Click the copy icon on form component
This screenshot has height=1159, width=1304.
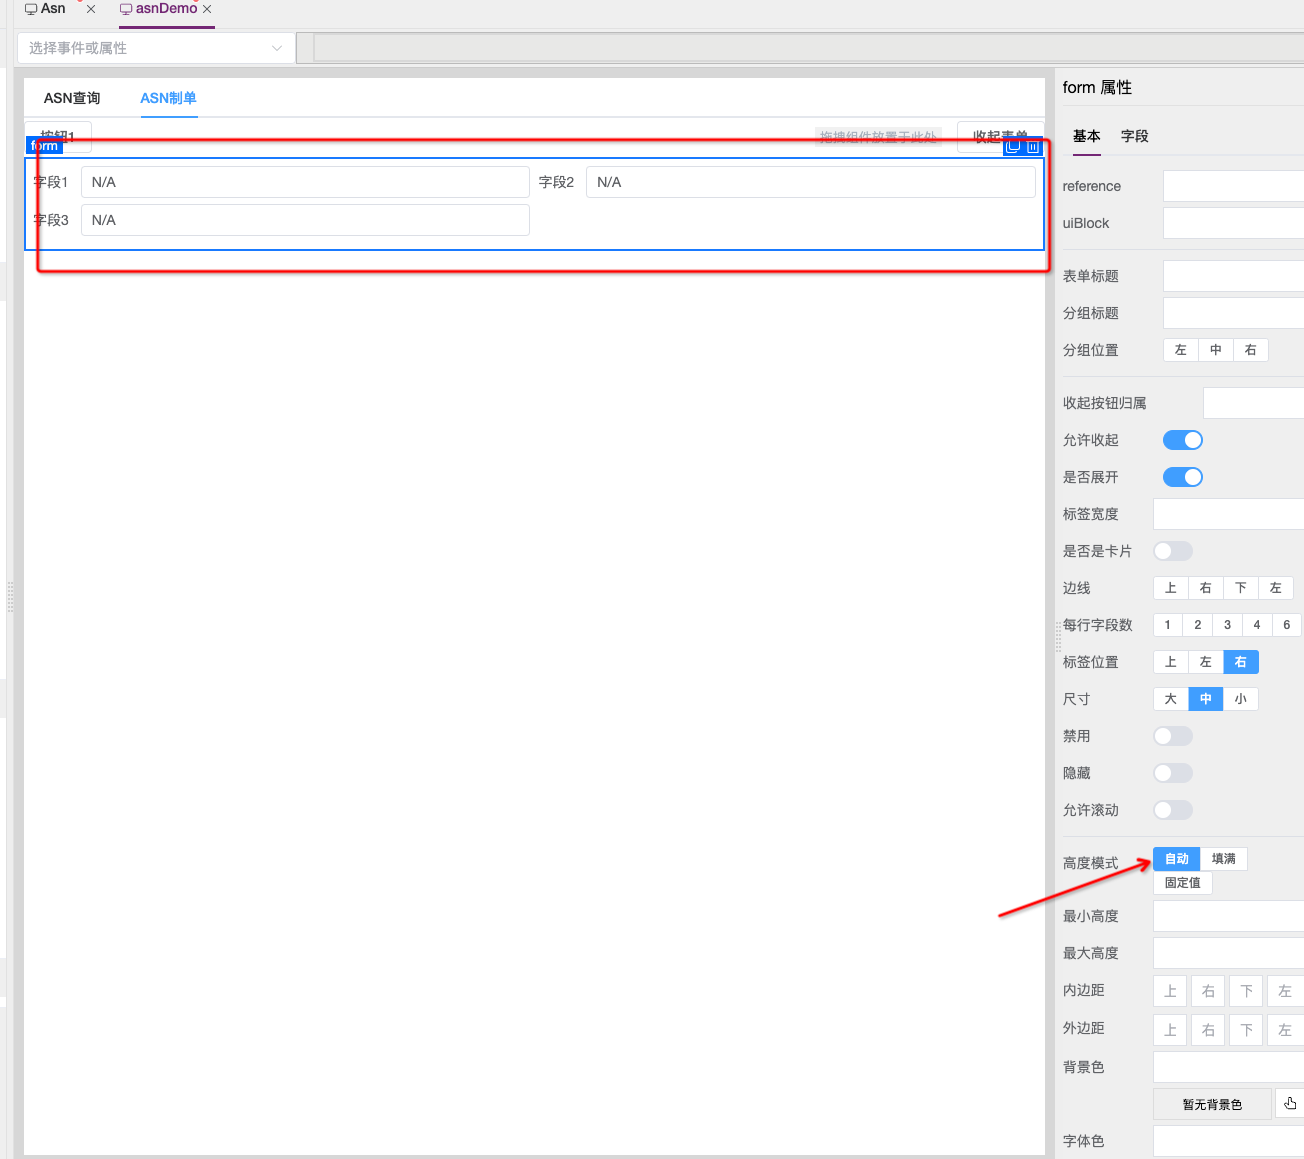1013,146
